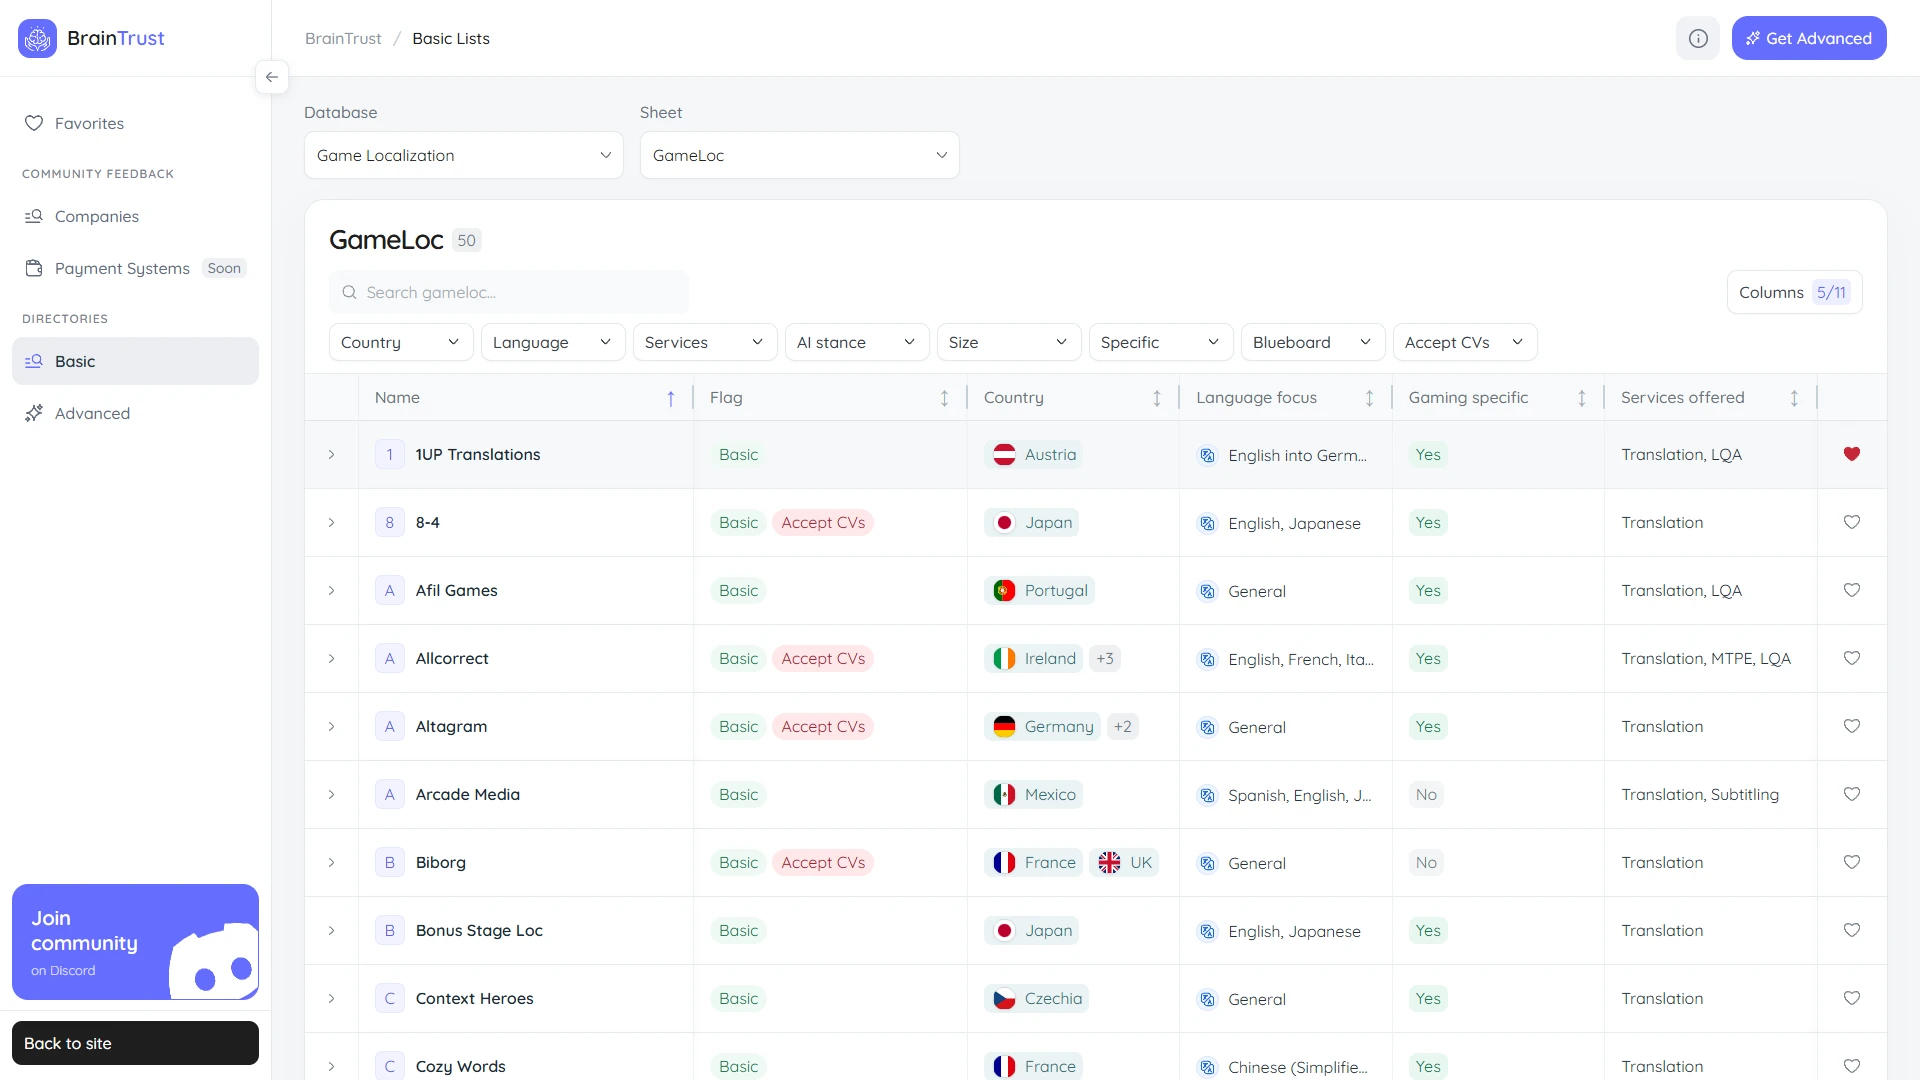Unfavorite 1UP Translations with the red heart
Viewport: 1920px width, 1080px height.
point(1852,454)
